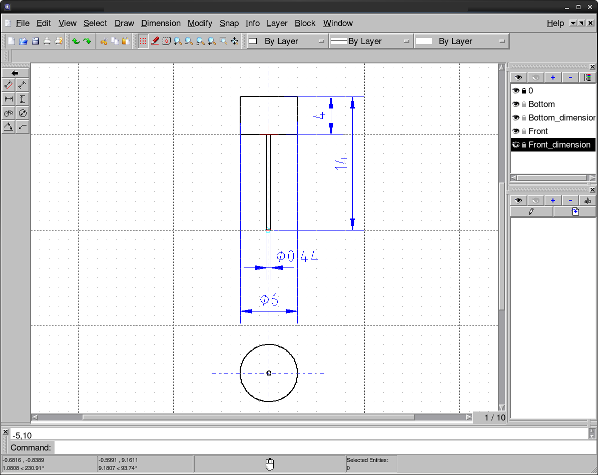Select the Diametric dimension tool
Screen dimensions: 598x475
pos(23,113)
